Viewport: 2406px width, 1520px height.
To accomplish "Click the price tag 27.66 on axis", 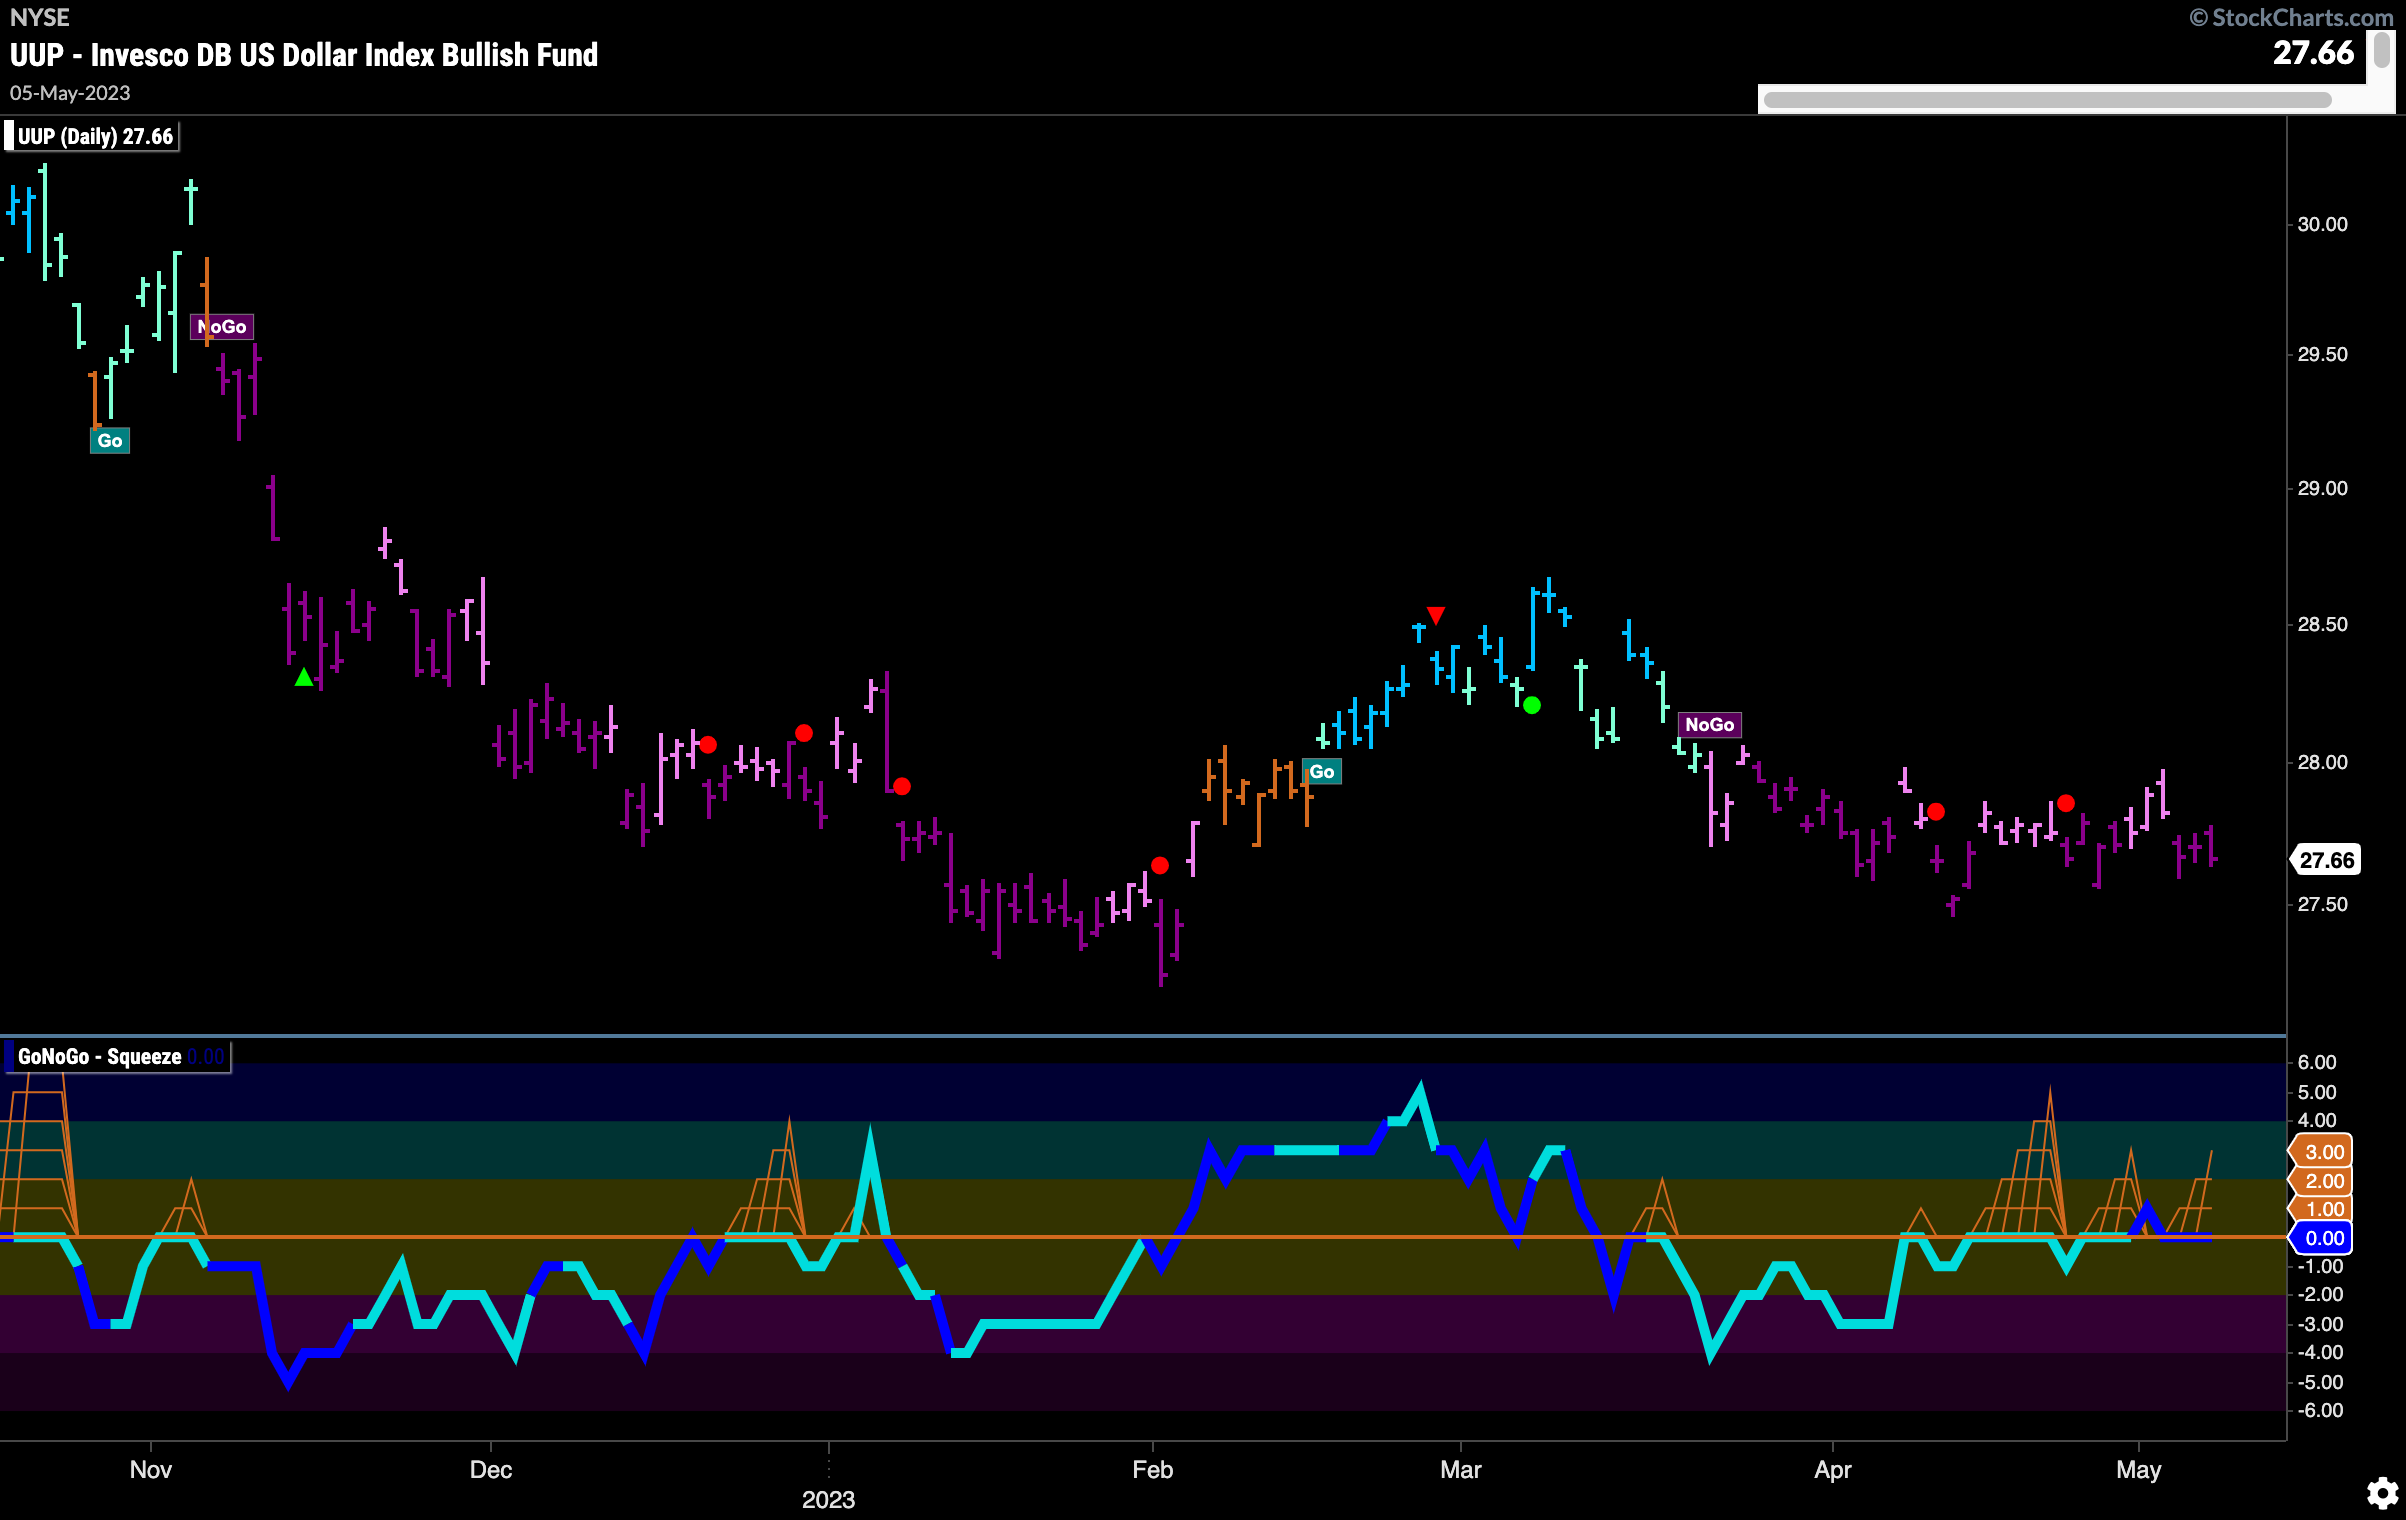I will pyautogui.click(x=2326, y=860).
